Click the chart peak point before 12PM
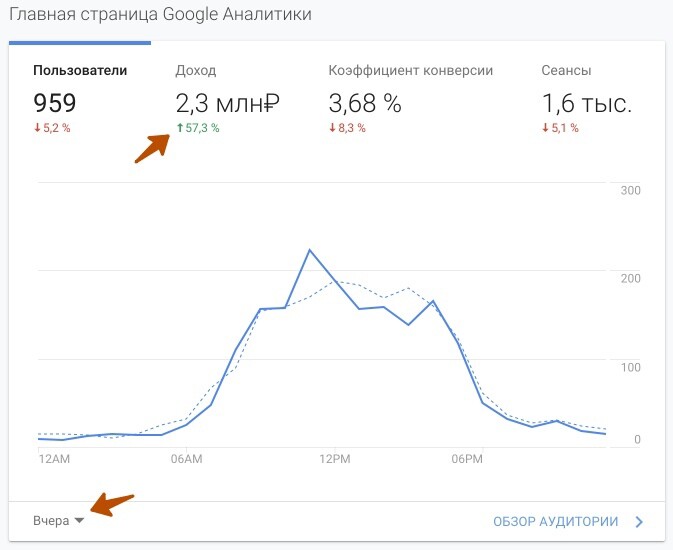Screen dimensions: 673x550 (309, 250)
